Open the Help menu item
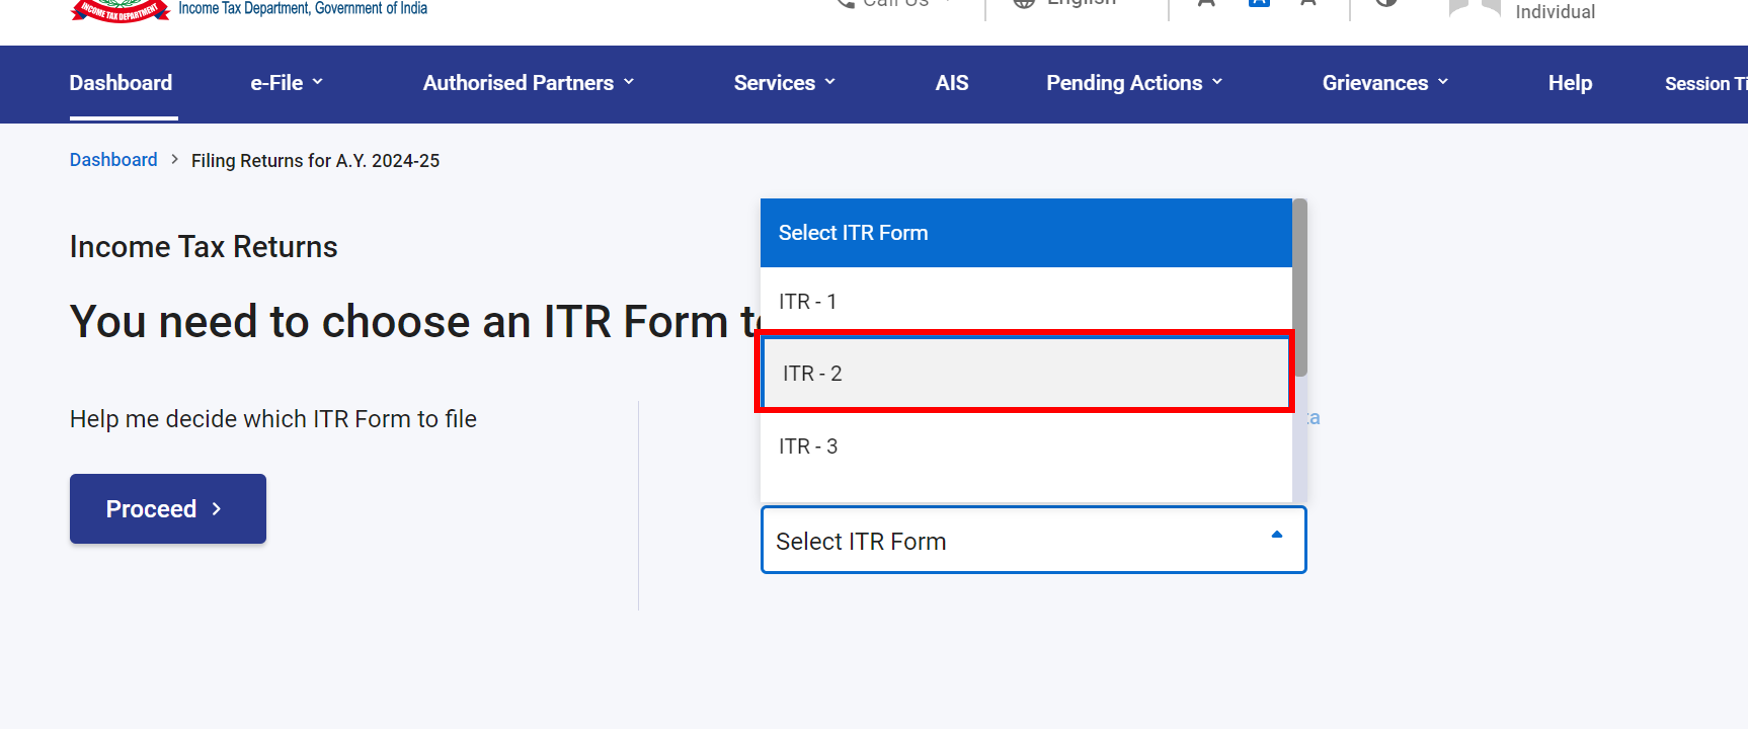The image size is (1748, 729). [x=1569, y=83]
